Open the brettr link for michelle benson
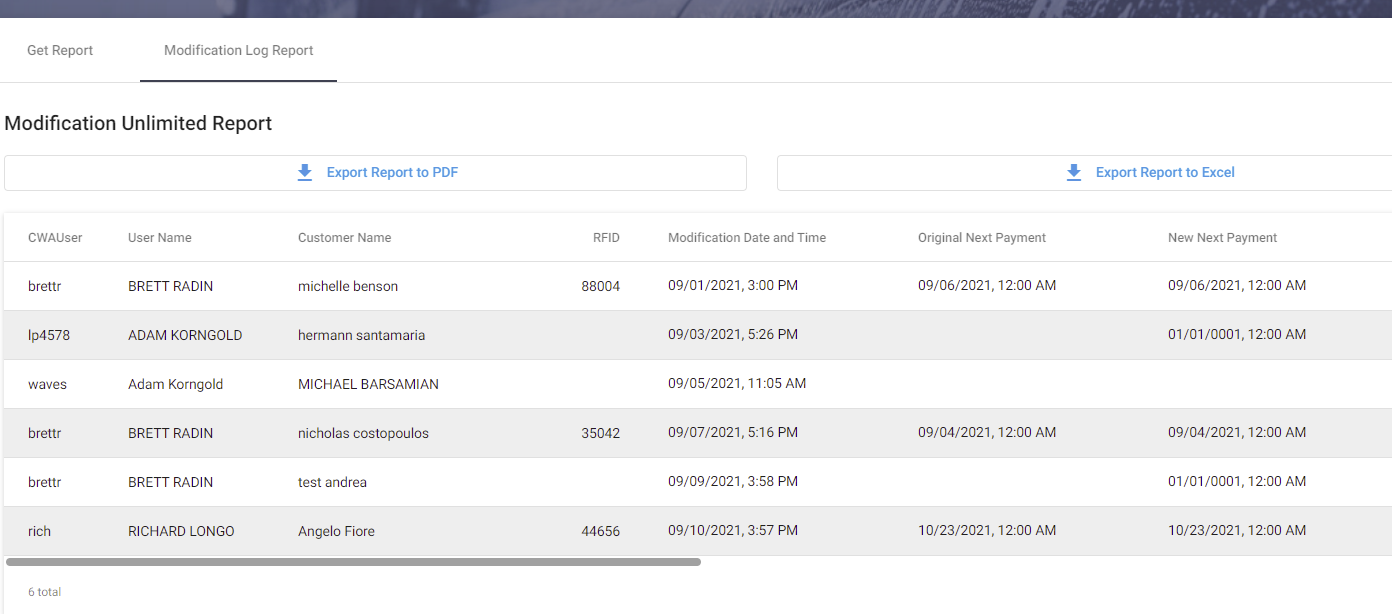 click(44, 285)
